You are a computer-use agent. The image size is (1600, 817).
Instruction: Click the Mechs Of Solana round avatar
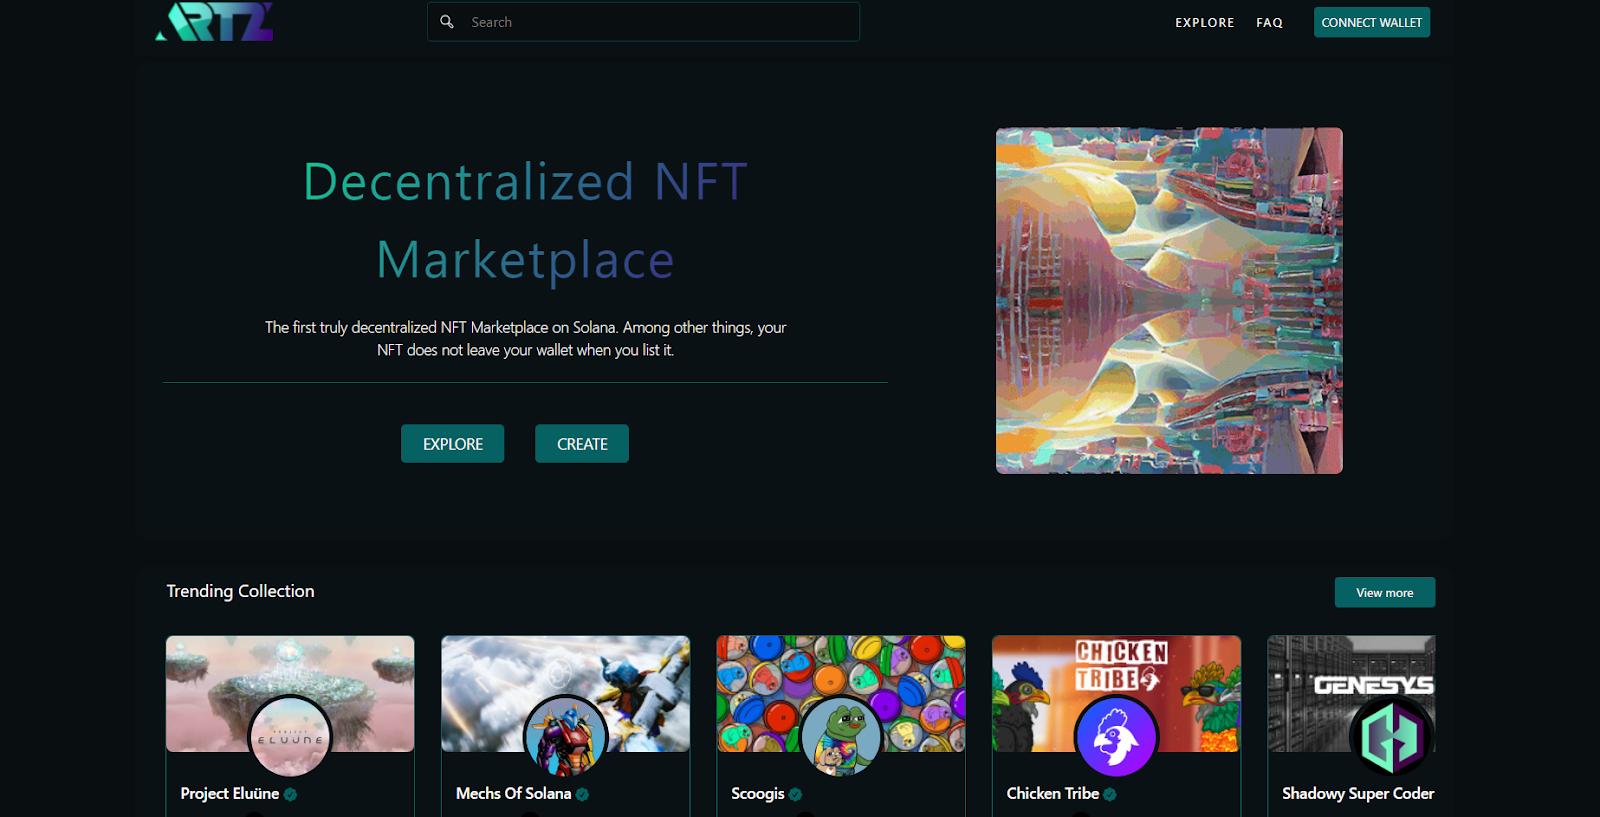[x=565, y=737]
